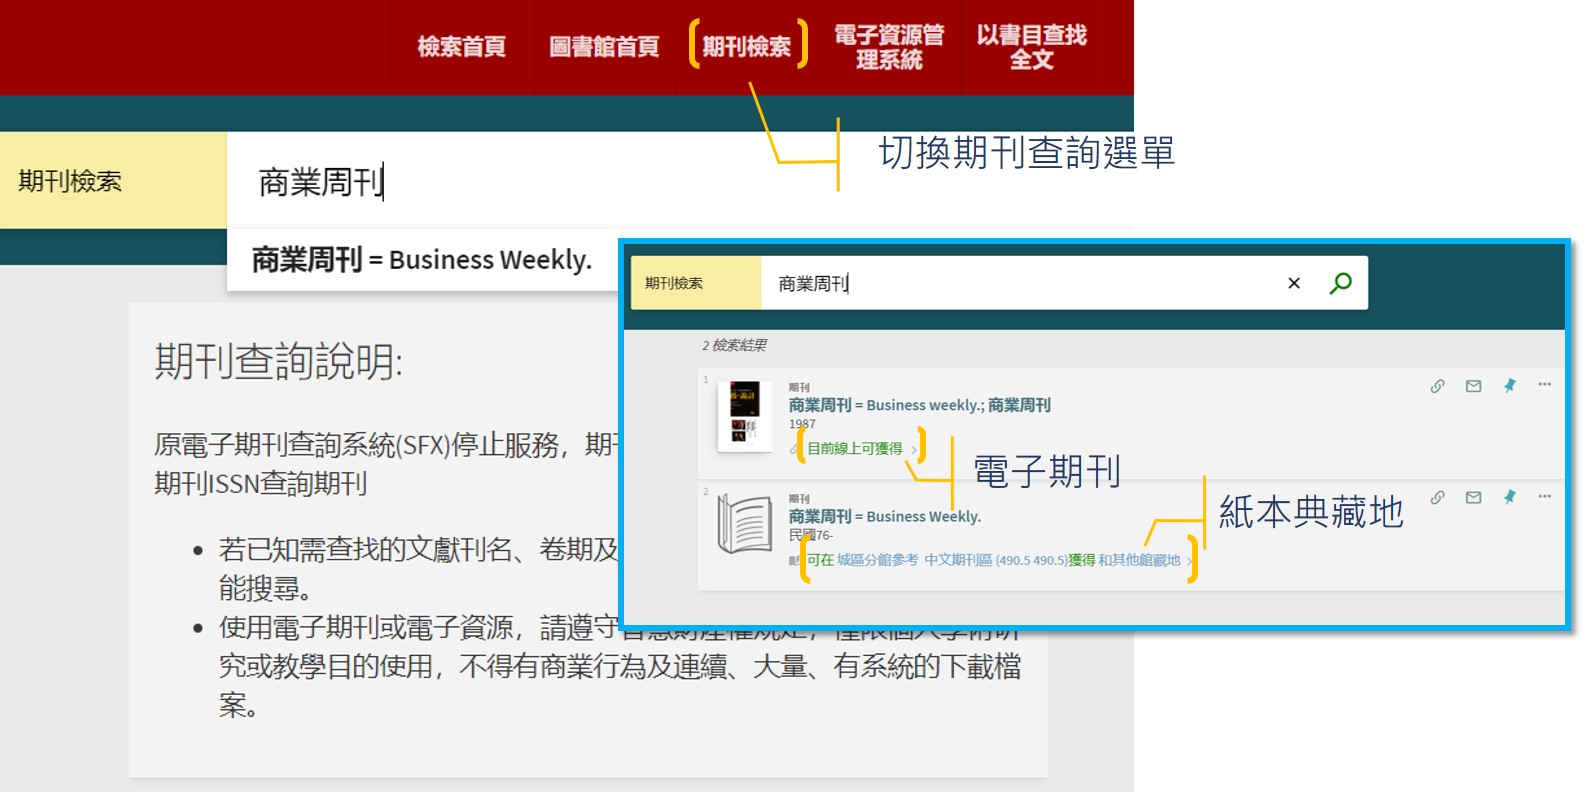Click first result book cover thumbnail

click(x=744, y=414)
